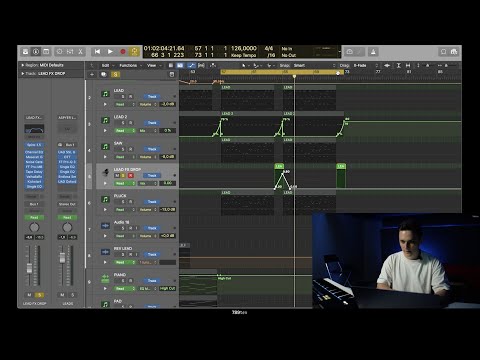Click the LEAD track instrument icon

click(x=105, y=94)
